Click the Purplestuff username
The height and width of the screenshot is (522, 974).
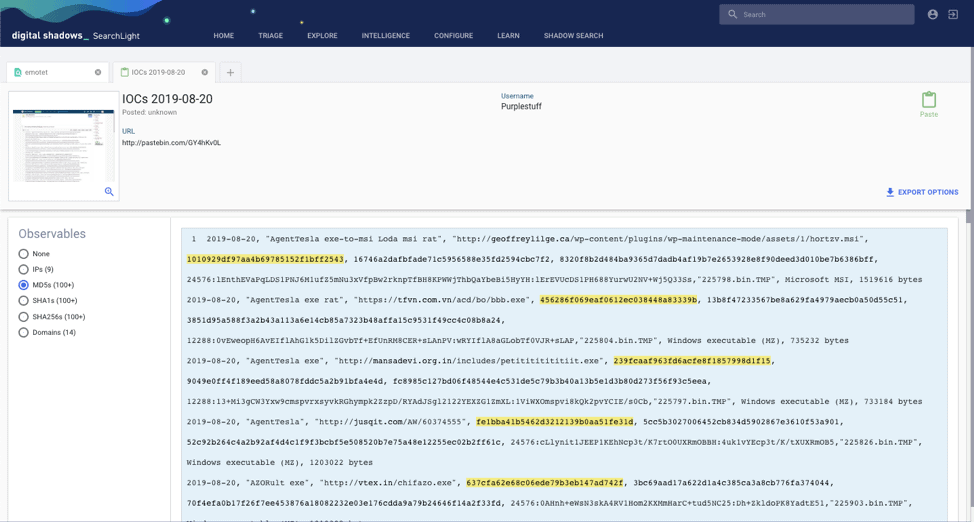(521, 106)
